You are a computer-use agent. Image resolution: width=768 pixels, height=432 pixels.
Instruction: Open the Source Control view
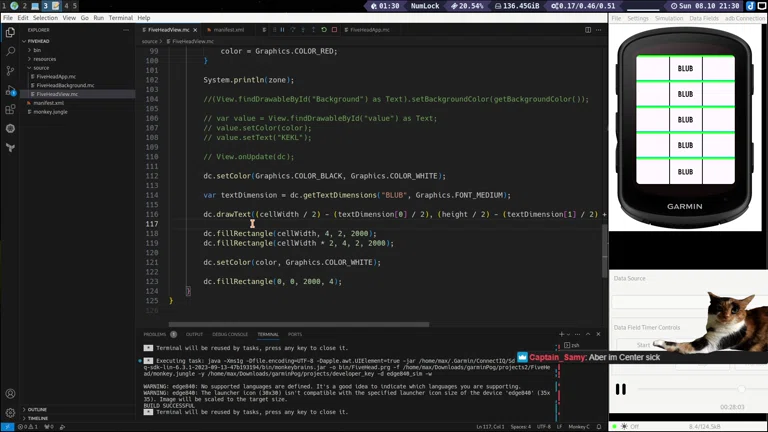coord(10,71)
